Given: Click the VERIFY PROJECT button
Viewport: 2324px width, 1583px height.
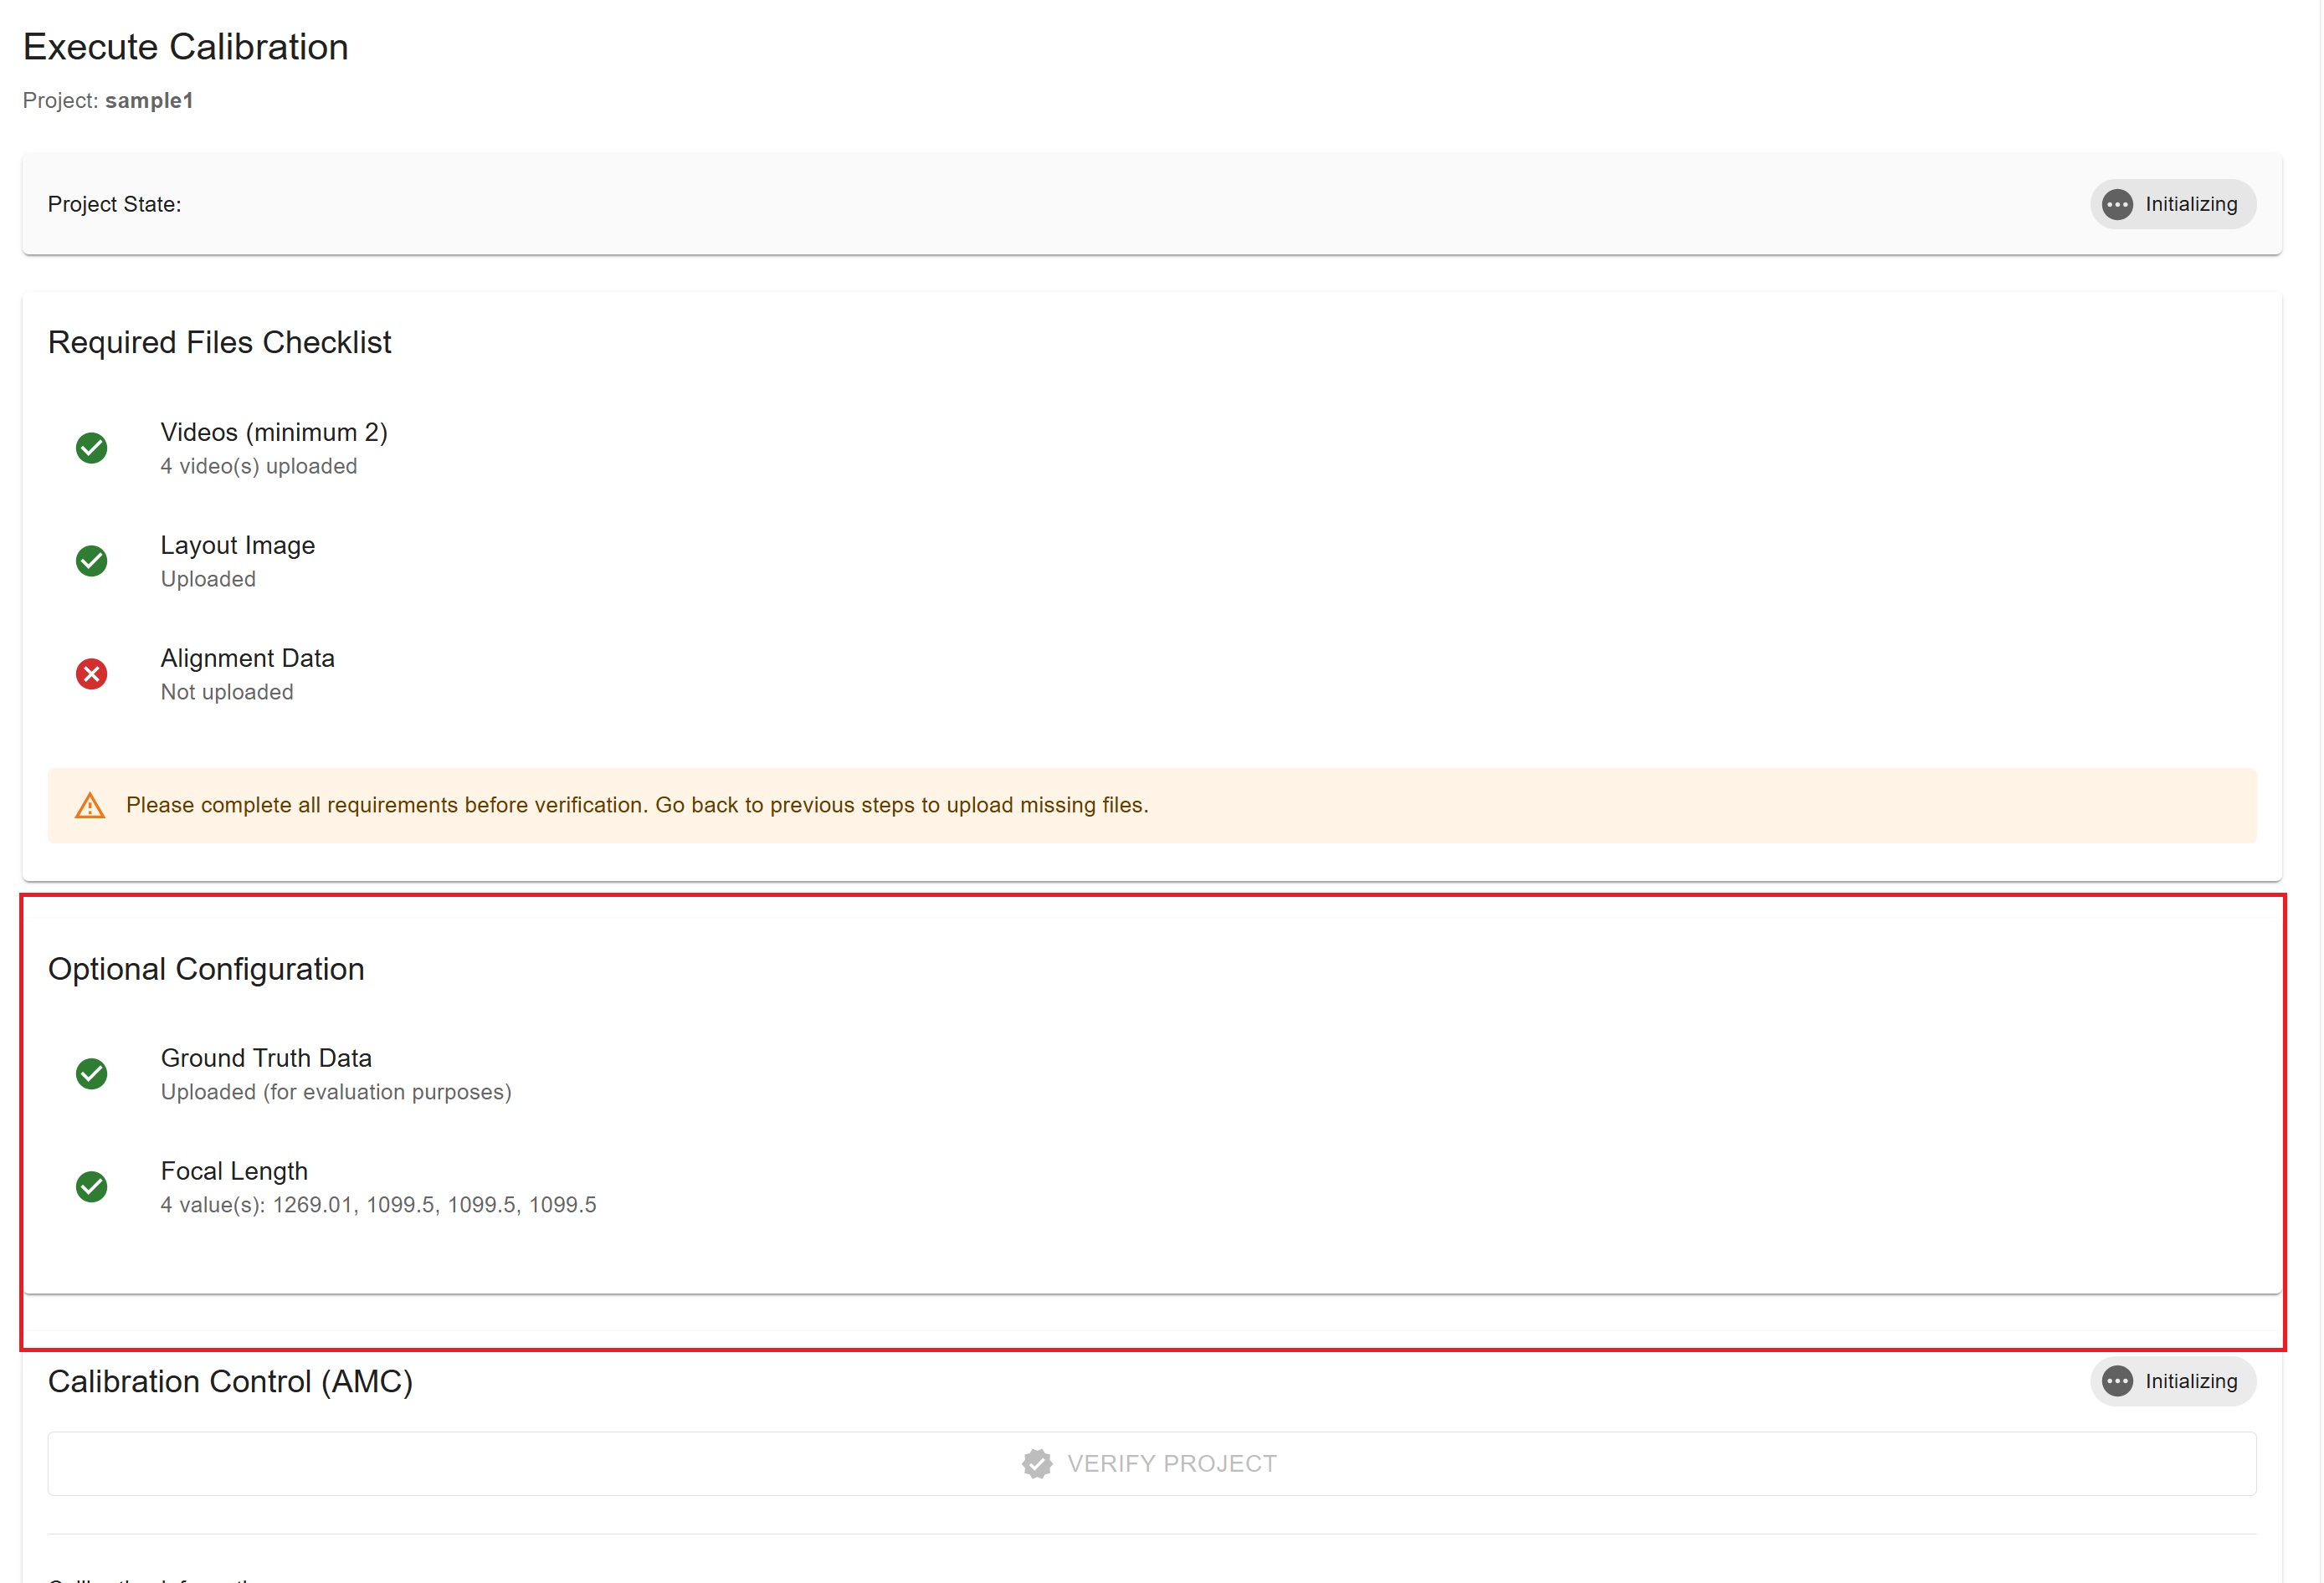Looking at the screenshot, I should click(1151, 1463).
